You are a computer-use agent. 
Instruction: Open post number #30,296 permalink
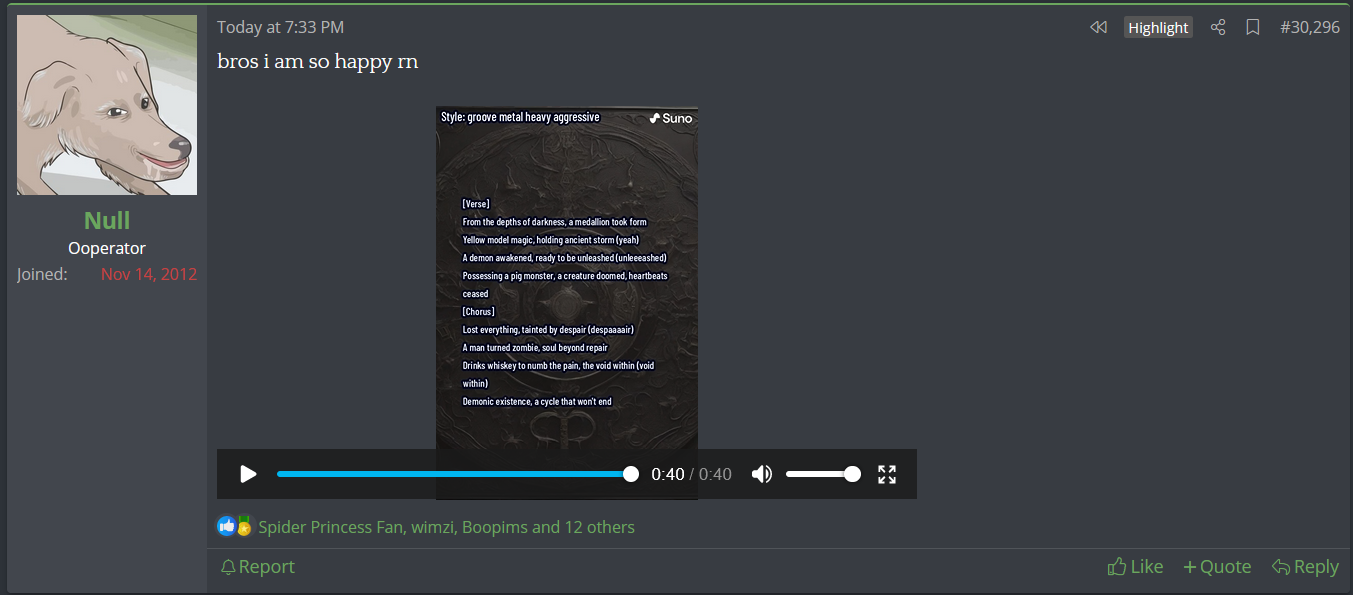(1309, 28)
